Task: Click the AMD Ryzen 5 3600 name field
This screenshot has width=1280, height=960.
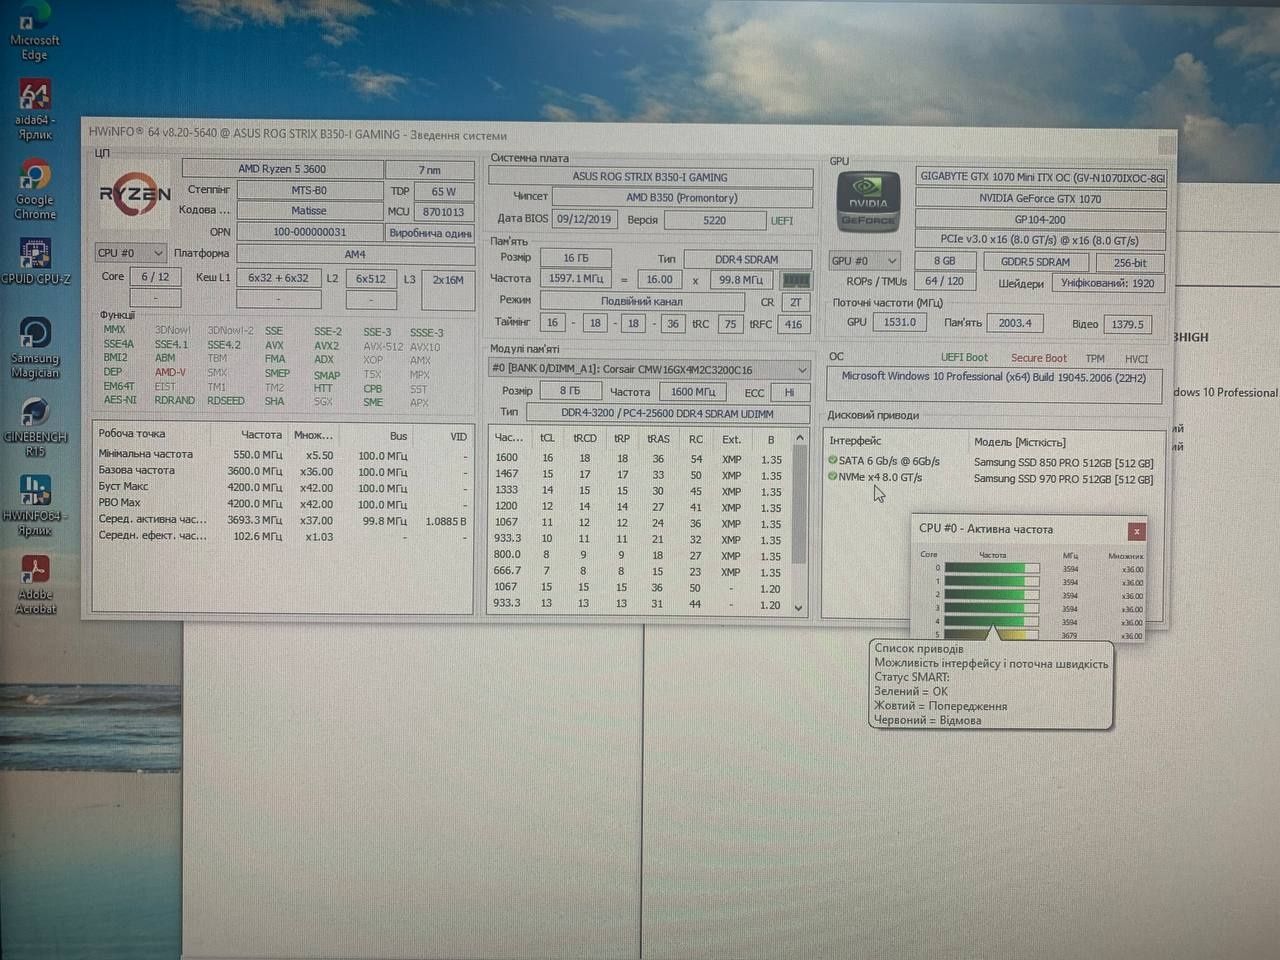Action: (x=282, y=169)
